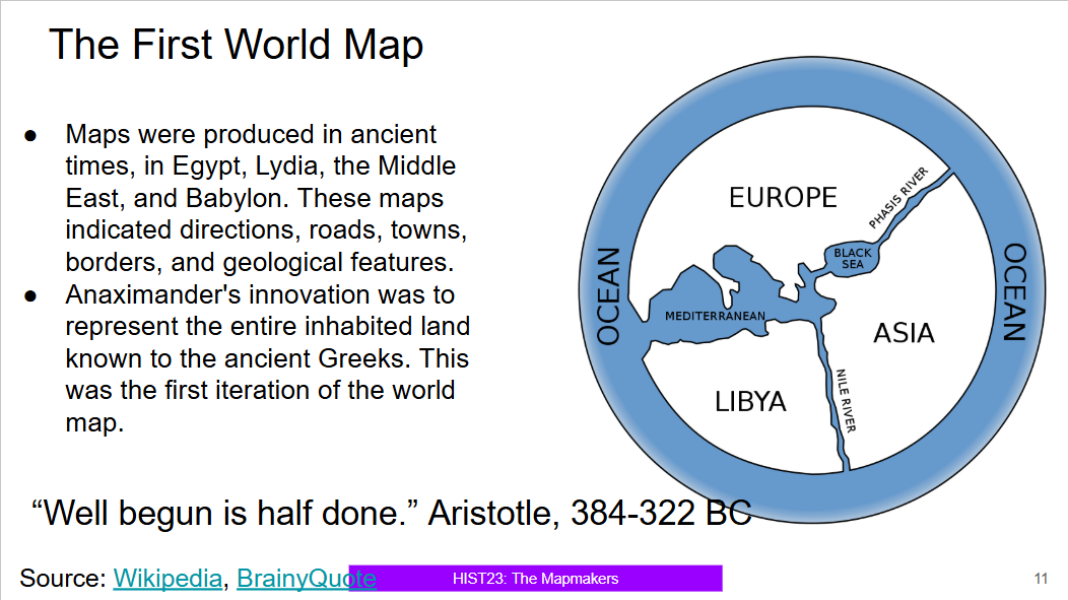Click the PHASIS RIVER label
The image size is (1068, 600).
[x=898, y=198]
